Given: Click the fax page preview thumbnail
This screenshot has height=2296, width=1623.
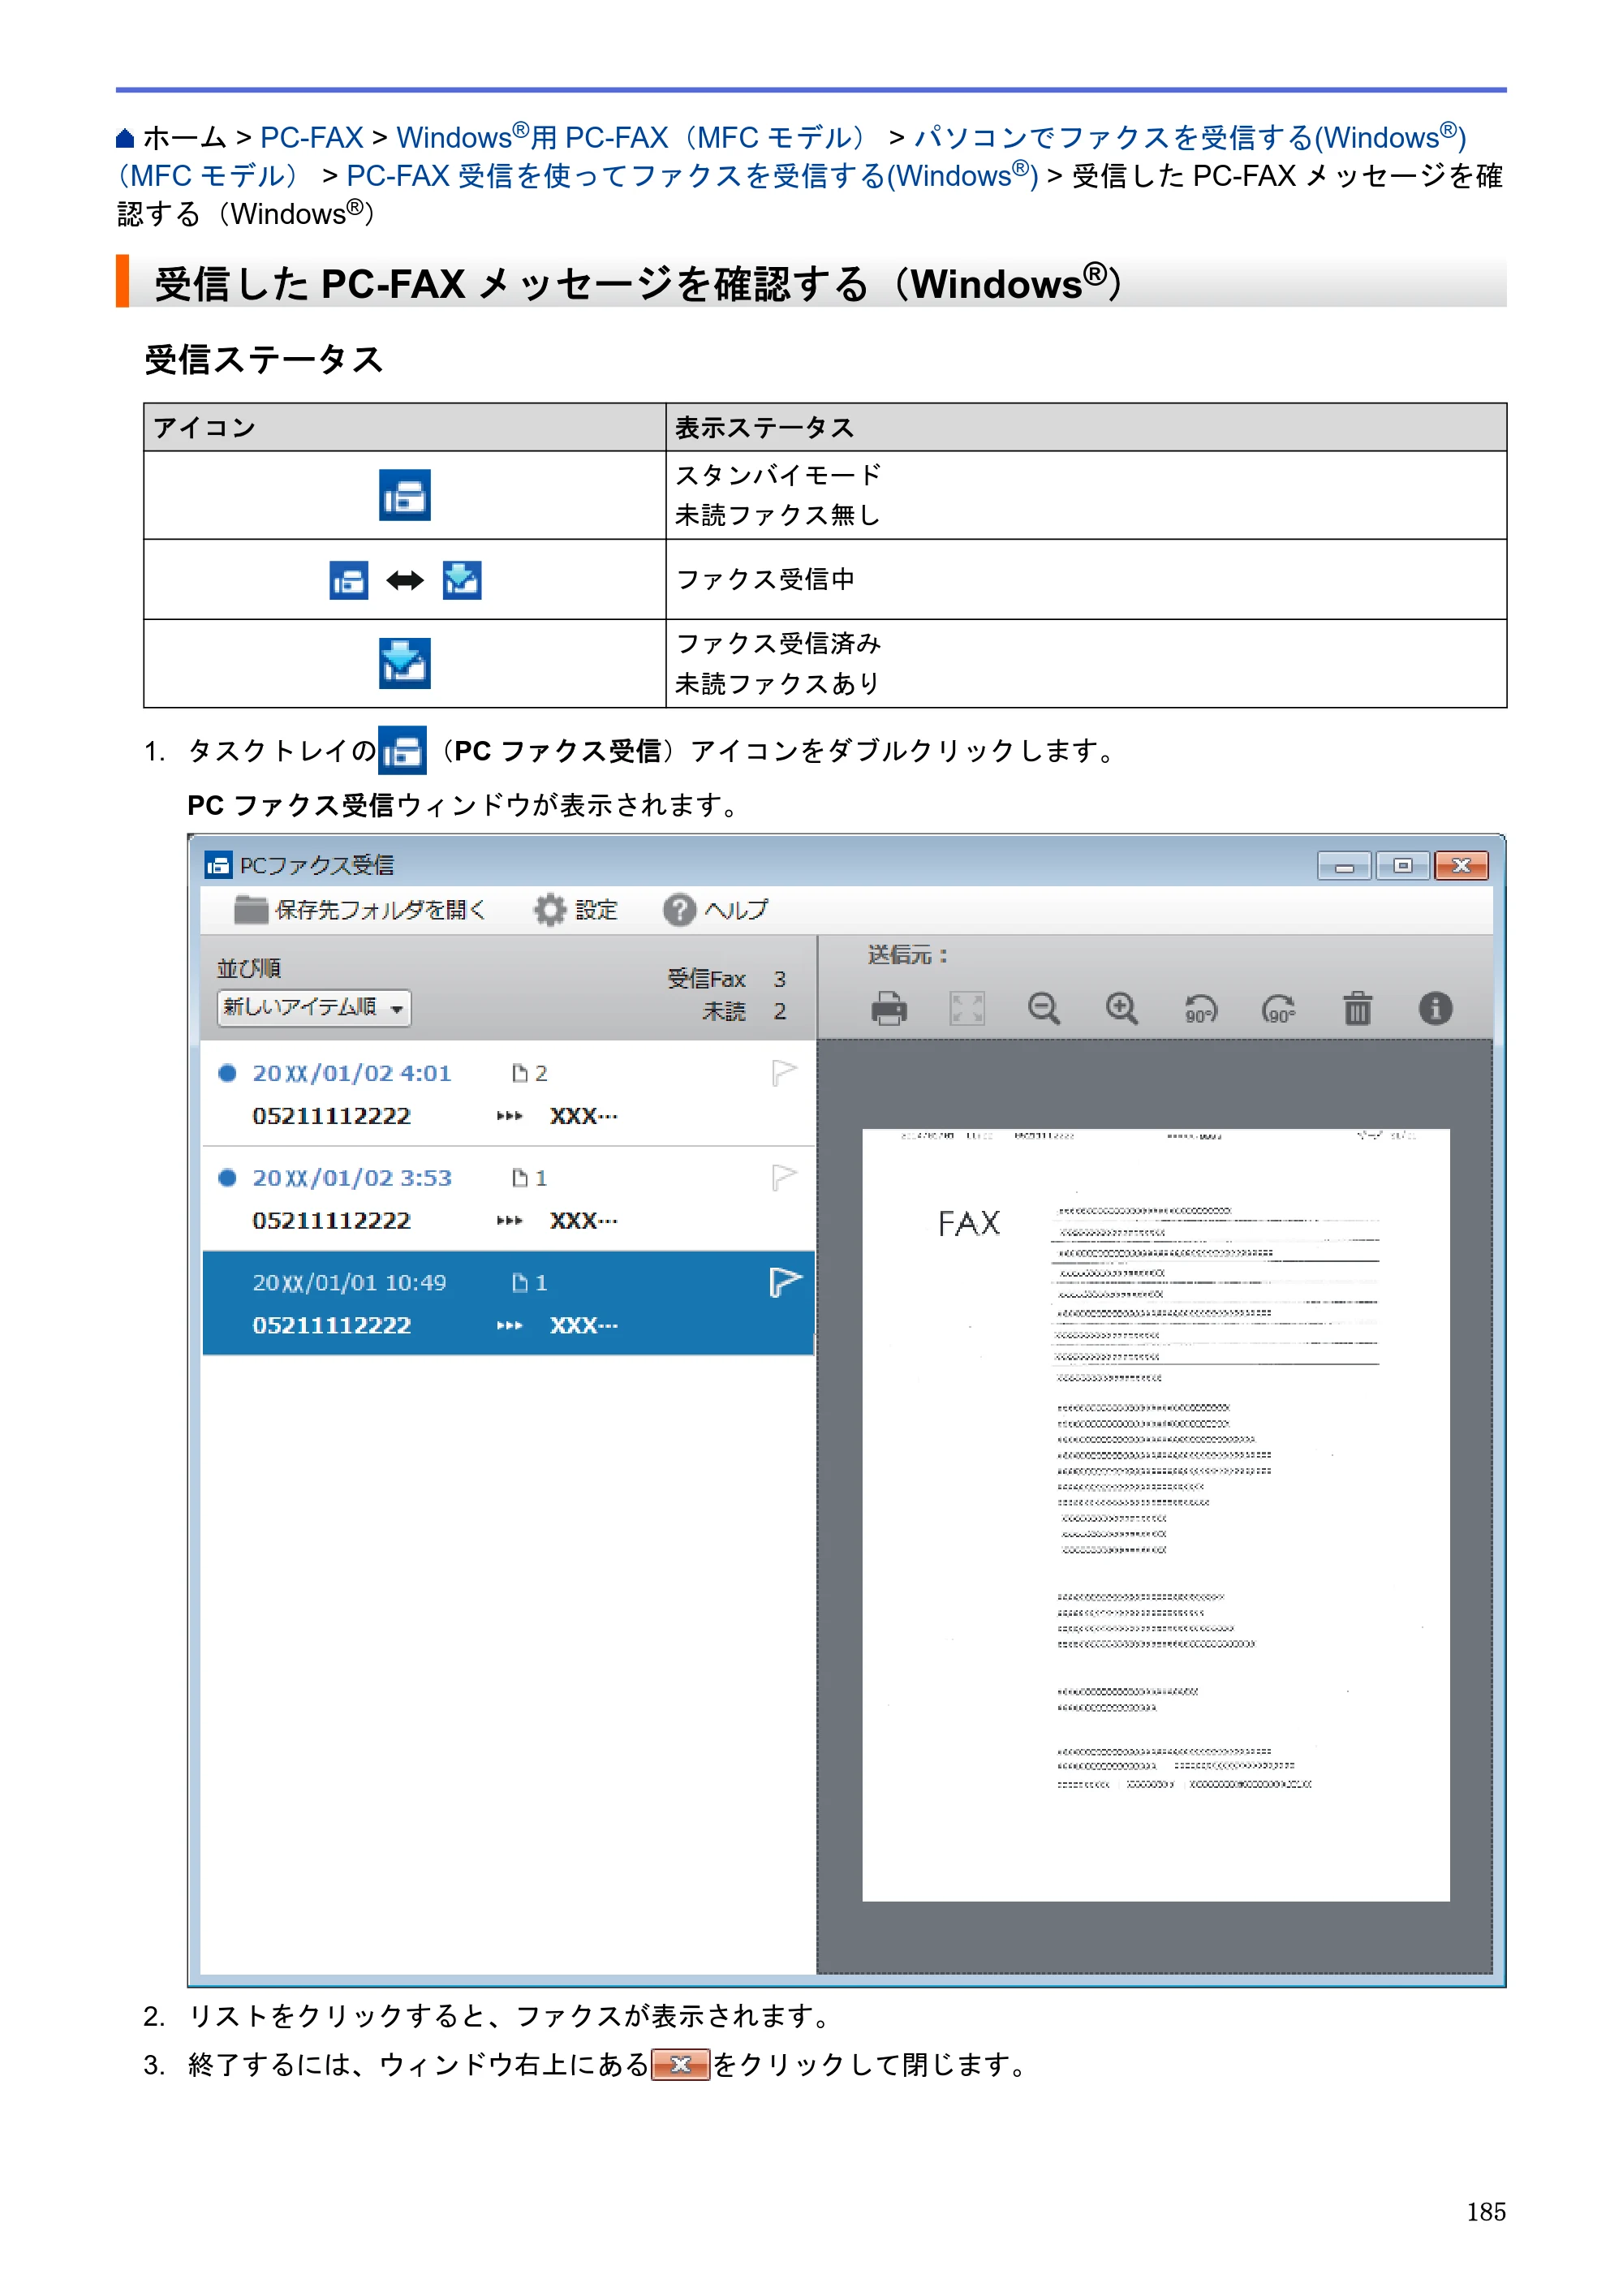Looking at the screenshot, I should tap(1156, 1515).
